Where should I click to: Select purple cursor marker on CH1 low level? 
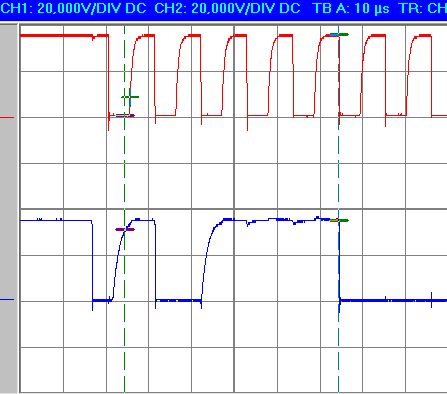coord(125,116)
